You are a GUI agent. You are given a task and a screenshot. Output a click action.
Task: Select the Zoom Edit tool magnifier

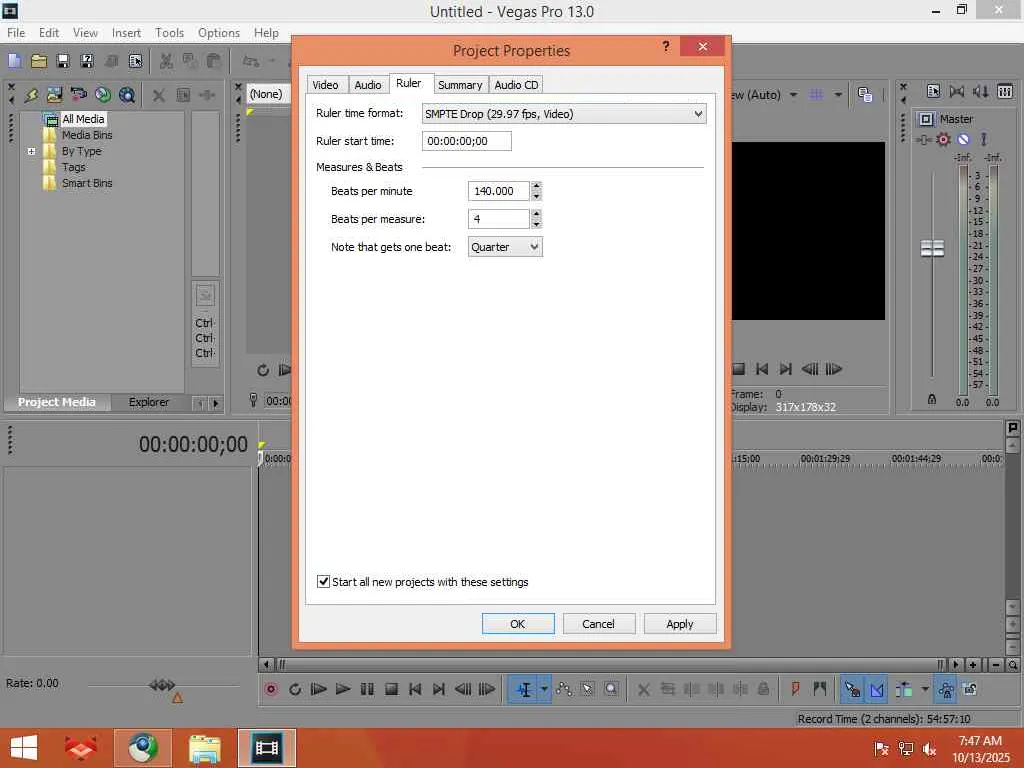[x=611, y=689]
